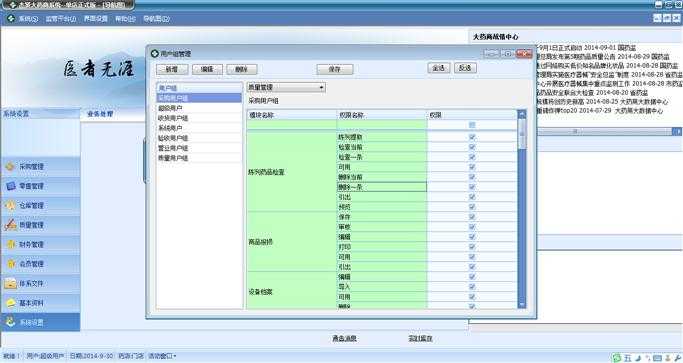Open 系统设置 icon in sidebar

pos(10,322)
